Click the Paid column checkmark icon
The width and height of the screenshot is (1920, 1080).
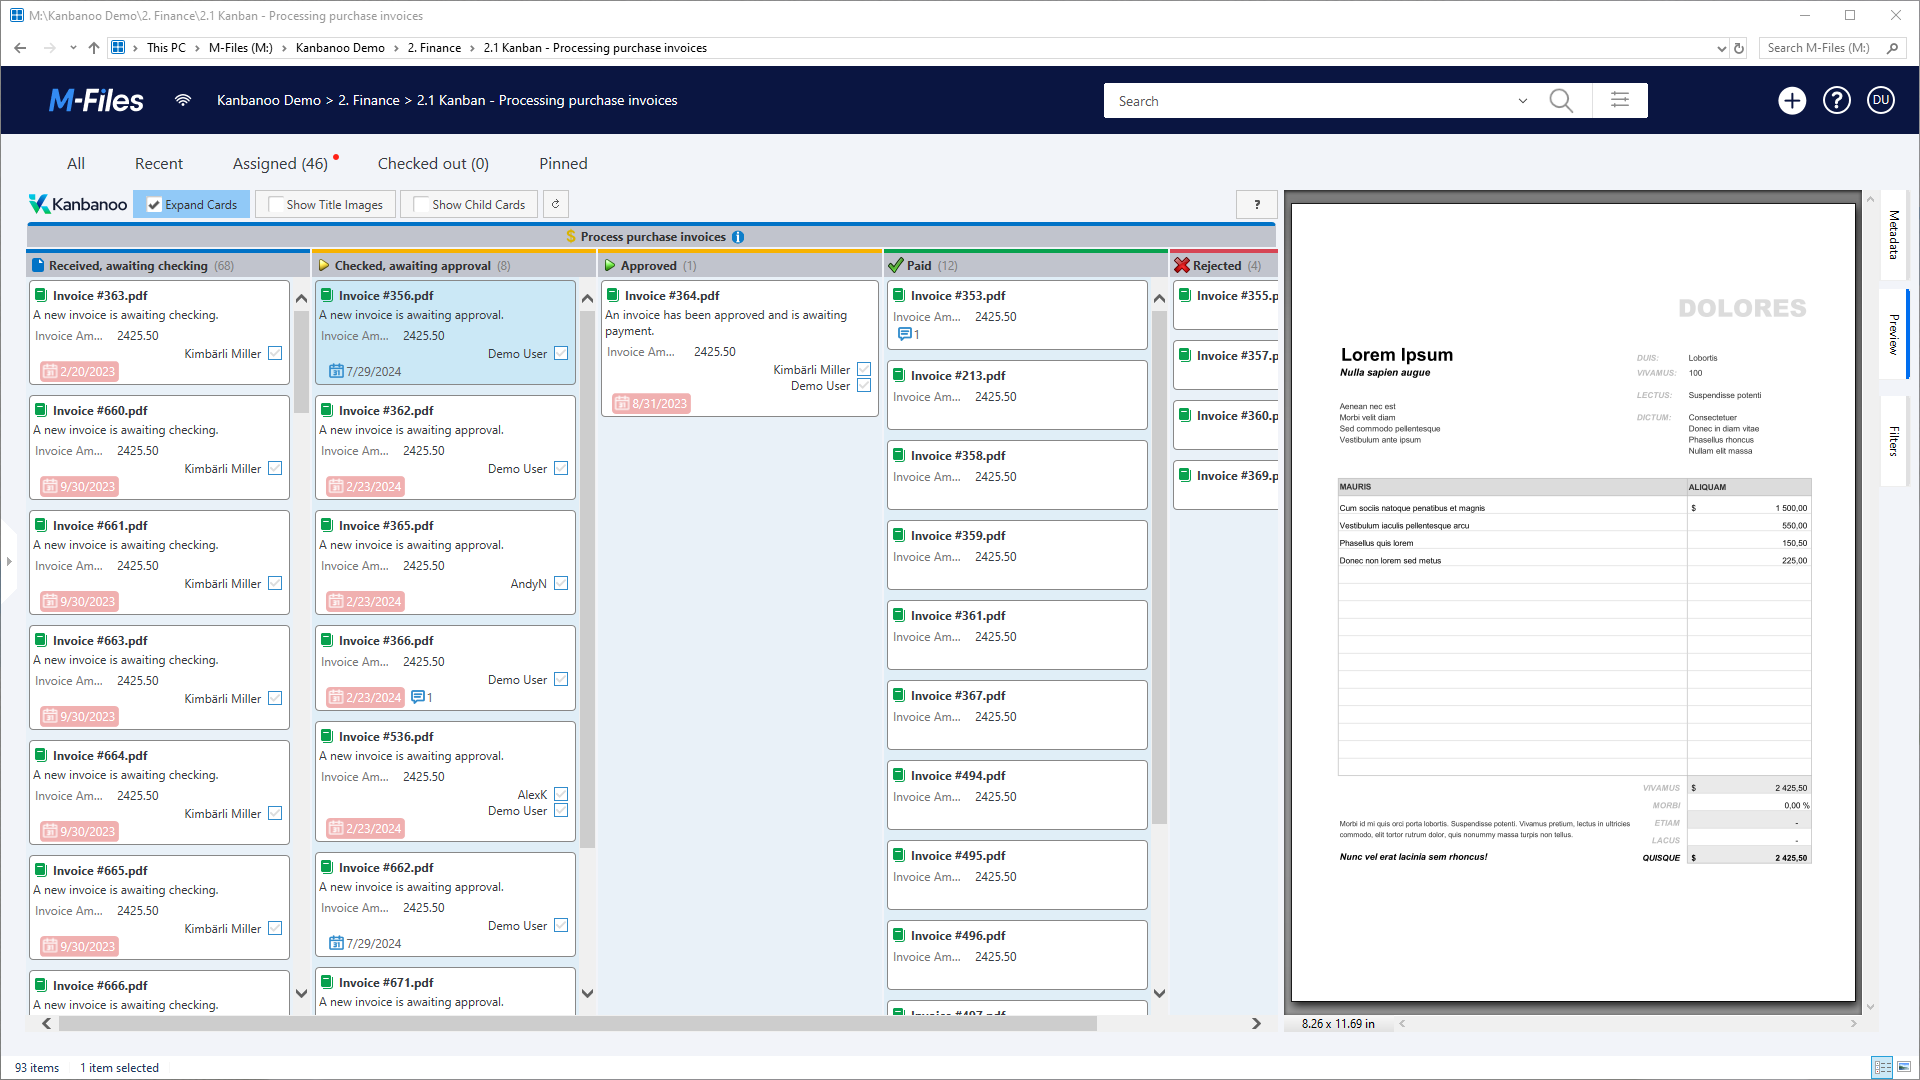pyautogui.click(x=896, y=265)
